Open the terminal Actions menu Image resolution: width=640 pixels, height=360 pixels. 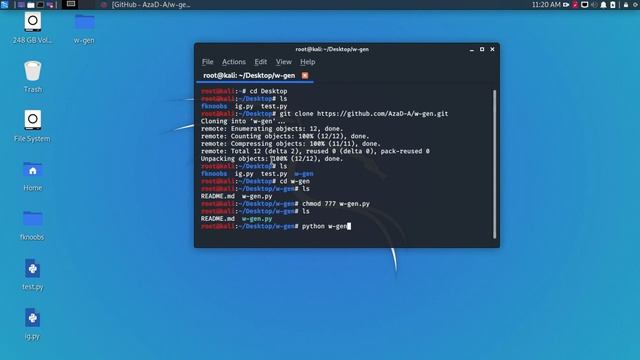[x=234, y=62]
